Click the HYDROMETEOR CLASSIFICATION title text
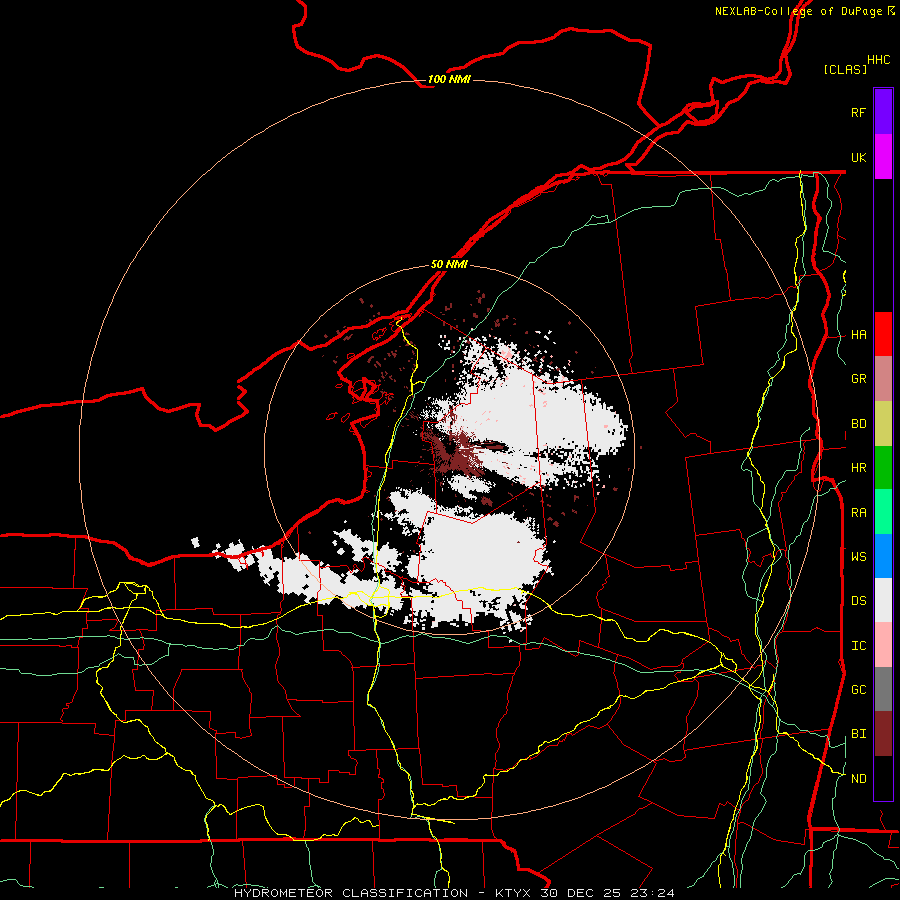Image resolution: width=900 pixels, height=900 pixels. (351, 893)
